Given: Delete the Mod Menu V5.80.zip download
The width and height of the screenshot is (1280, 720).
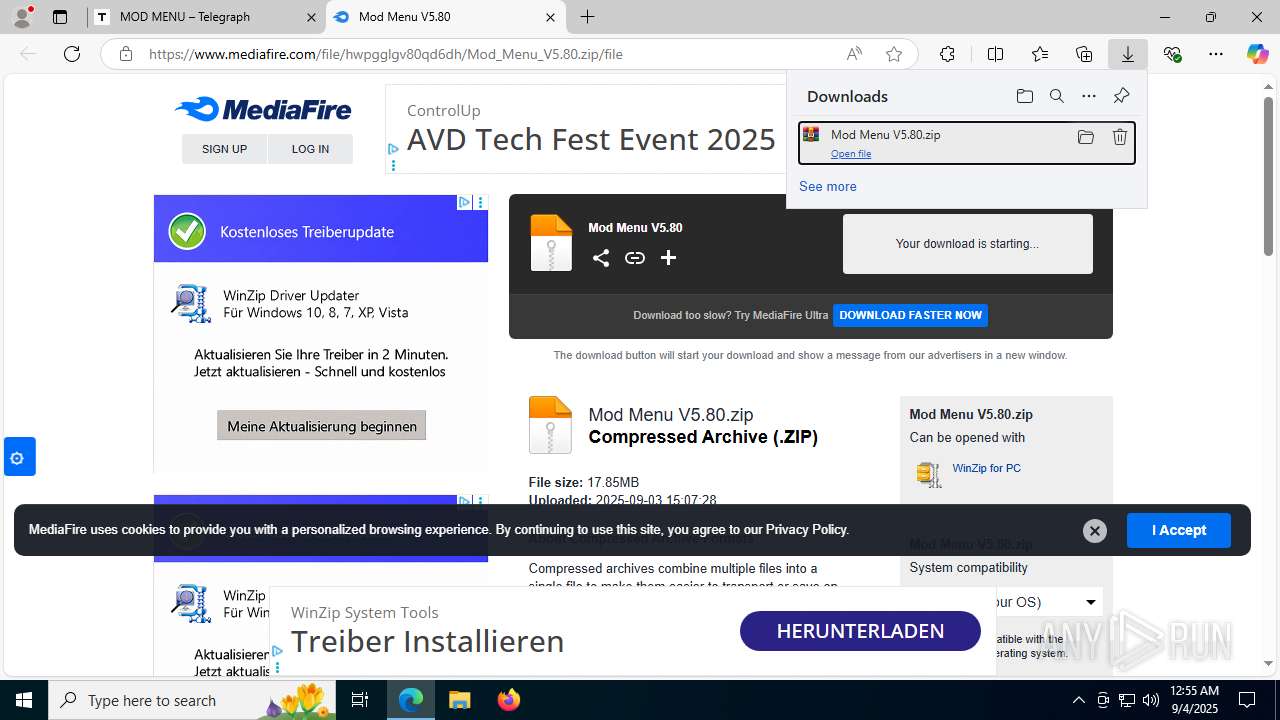Looking at the screenshot, I should click(1120, 137).
